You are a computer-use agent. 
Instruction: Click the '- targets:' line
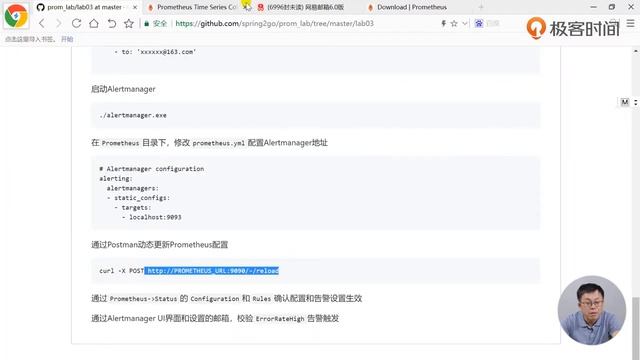click(133, 207)
